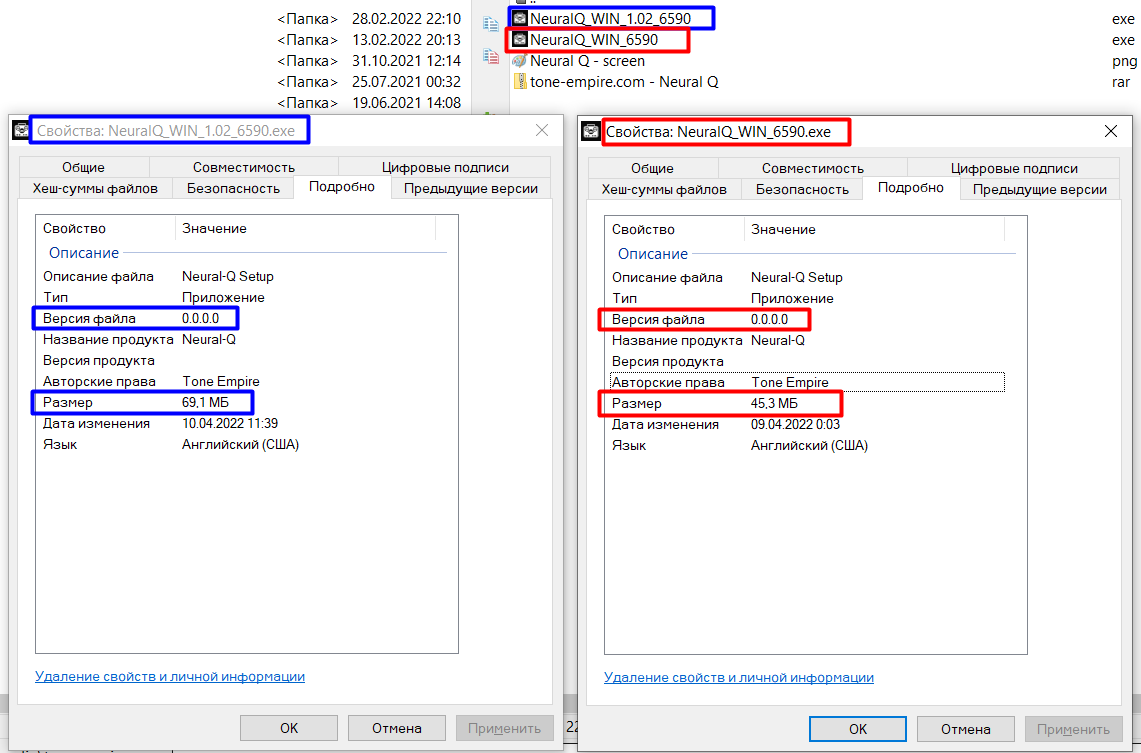This screenshot has width=1141, height=753.
Task: Select Язык row in NeuralQ_WIN_1.02_6590 window
Action: tap(238, 445)
